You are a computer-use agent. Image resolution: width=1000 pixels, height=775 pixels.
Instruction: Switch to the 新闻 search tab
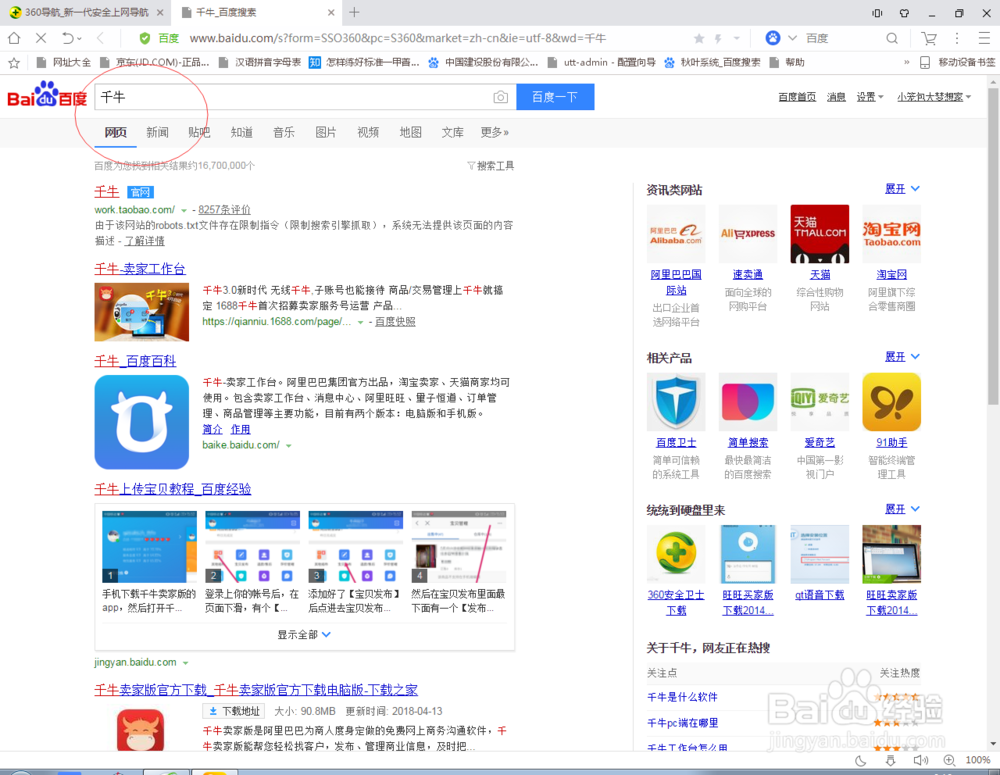(157, 132)
